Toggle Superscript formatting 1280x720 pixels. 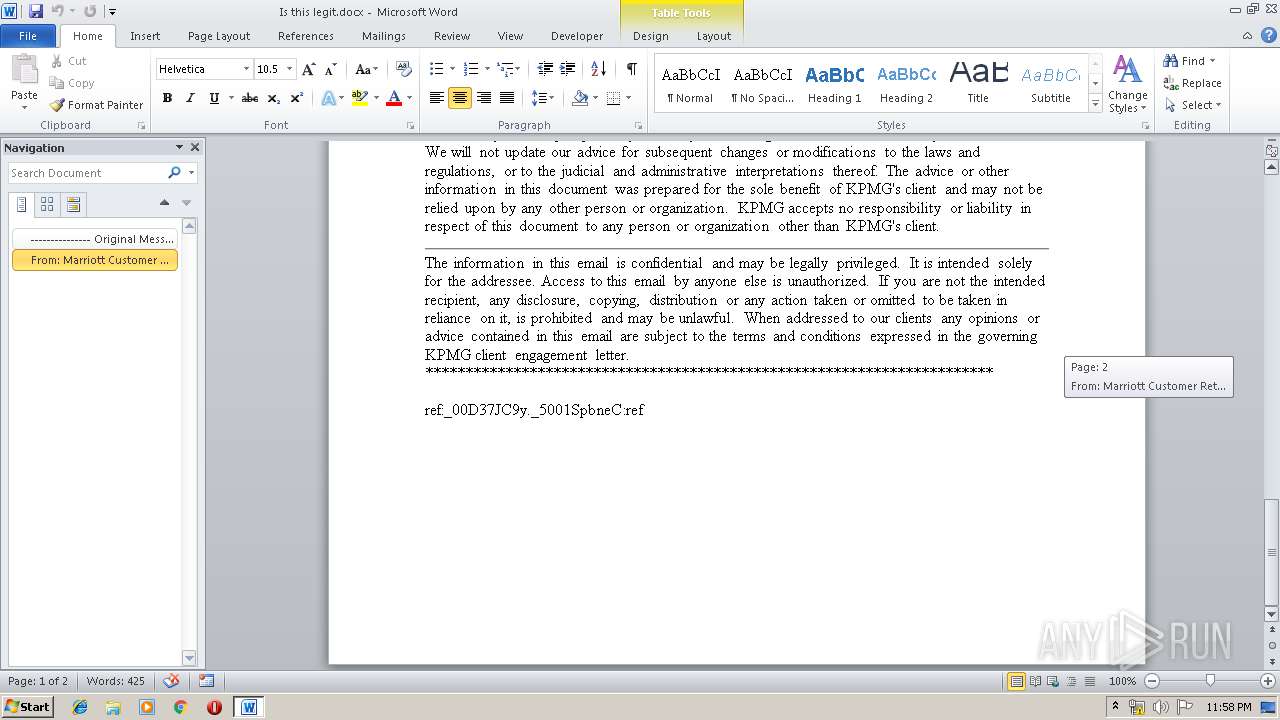tap(296, 98)
